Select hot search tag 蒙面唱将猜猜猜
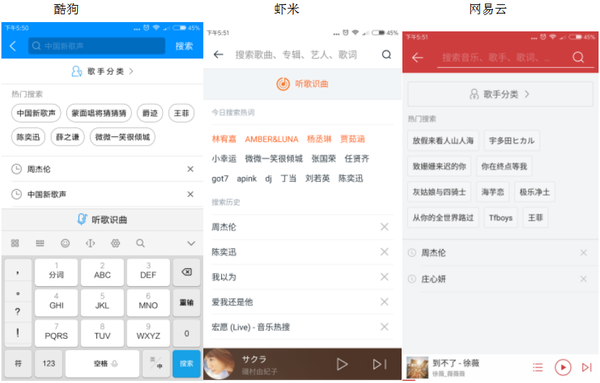Image resolution: width=600 pixels, height=383 pixels. 99,113
